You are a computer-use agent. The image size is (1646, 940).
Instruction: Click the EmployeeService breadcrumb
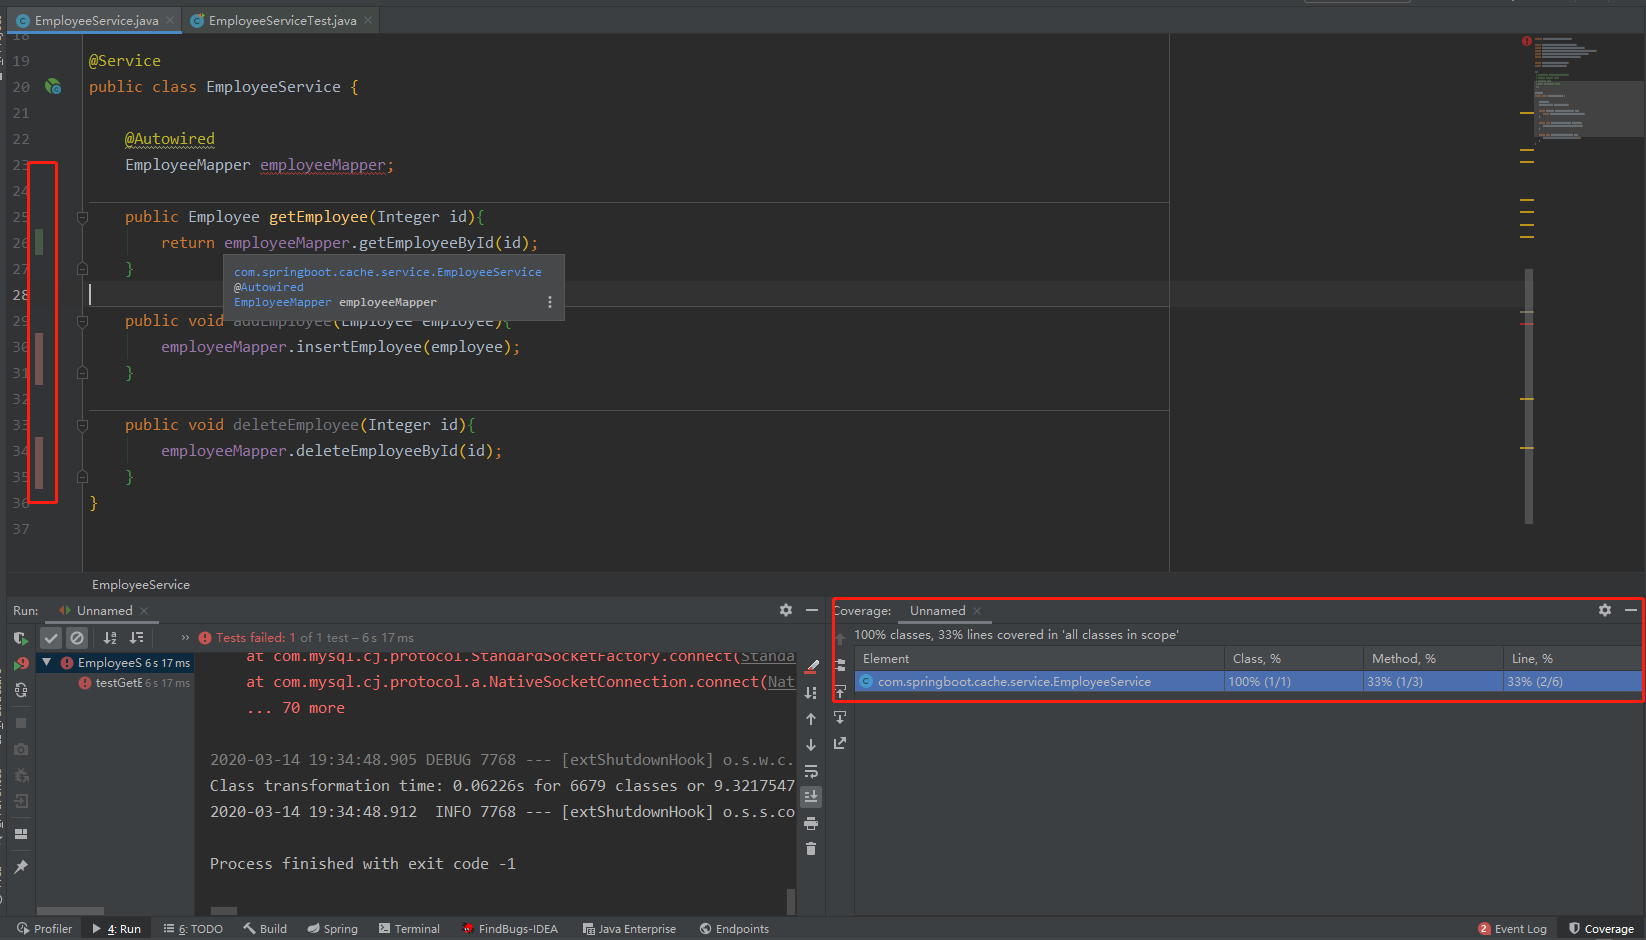pos(141,585)
